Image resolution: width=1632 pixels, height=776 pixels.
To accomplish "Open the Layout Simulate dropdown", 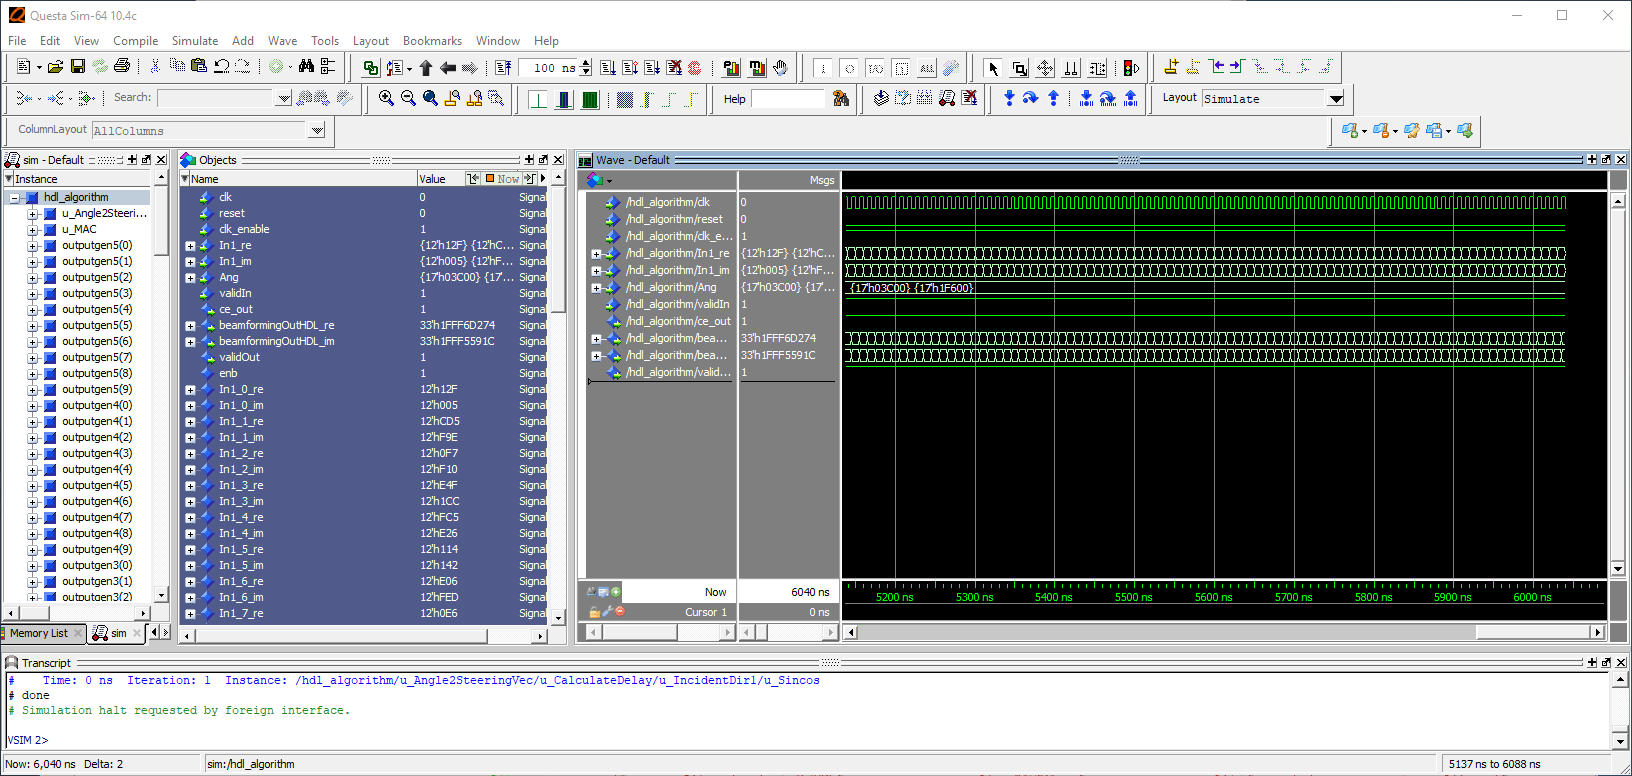I will coord(1336,98).
